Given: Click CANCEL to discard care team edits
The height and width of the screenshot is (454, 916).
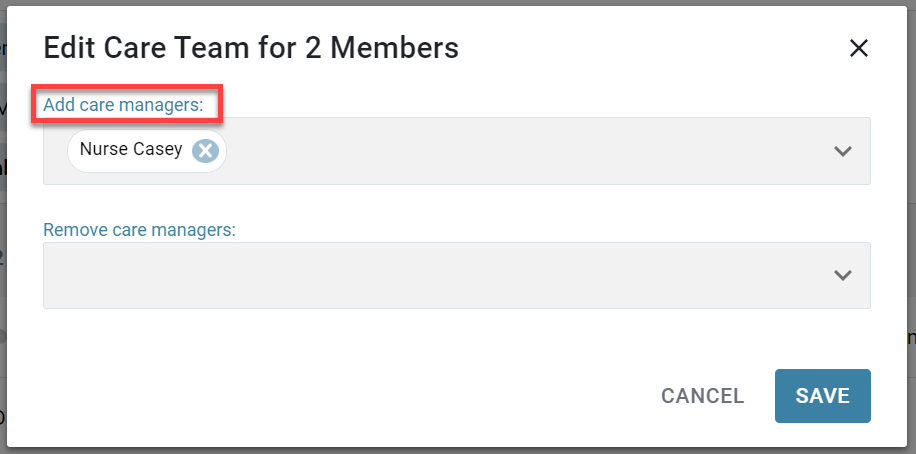Looking at the screenshot, I should [703, 396].
